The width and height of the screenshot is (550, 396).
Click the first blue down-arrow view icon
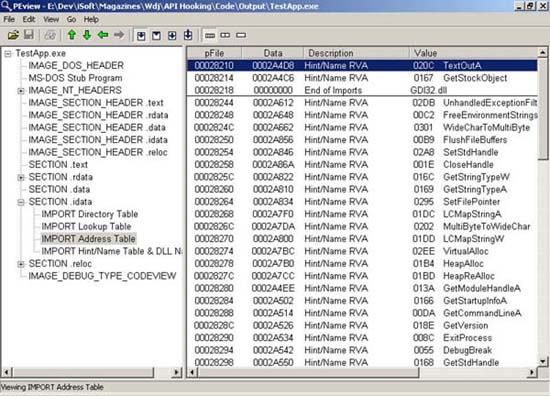141,35
